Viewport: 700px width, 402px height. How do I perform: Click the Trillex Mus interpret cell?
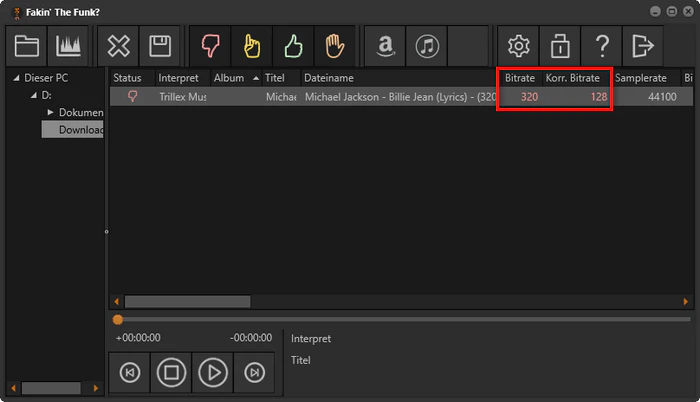click(183, 97)
